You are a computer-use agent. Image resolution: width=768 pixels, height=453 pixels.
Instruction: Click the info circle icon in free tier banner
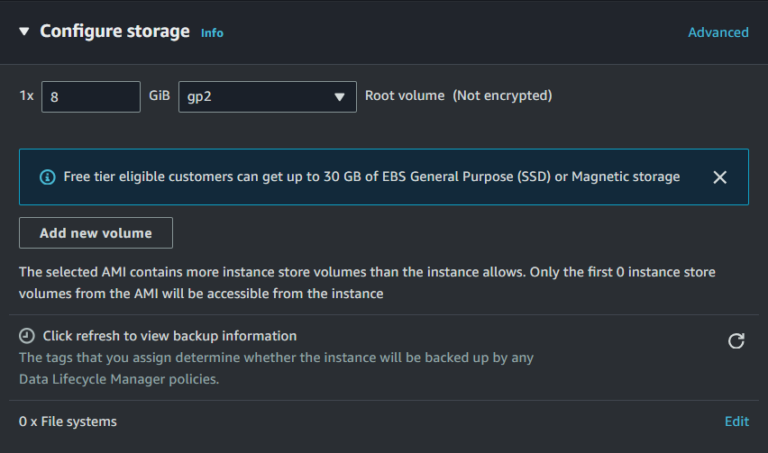[48, 177]
